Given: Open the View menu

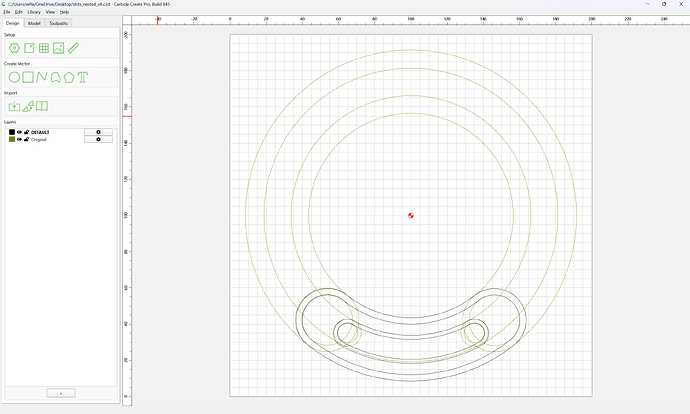Looking at the screenshot, I should [x=50, y=12].
